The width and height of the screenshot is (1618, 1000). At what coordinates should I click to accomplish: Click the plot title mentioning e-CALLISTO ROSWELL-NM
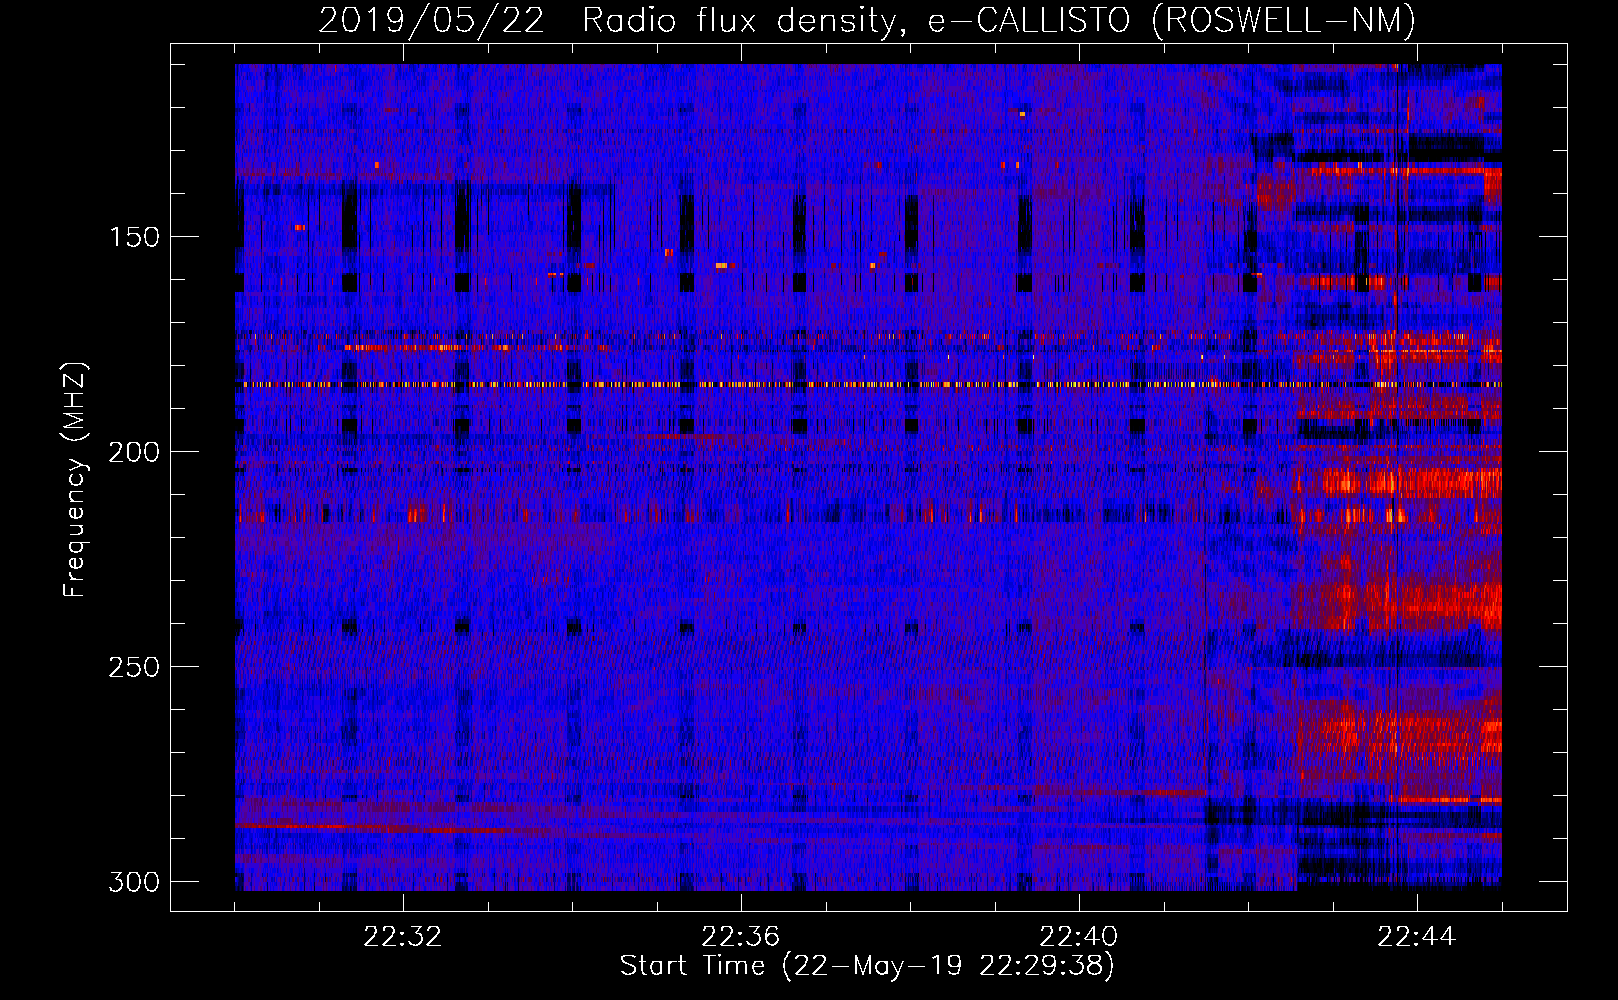tap(867, 20)
